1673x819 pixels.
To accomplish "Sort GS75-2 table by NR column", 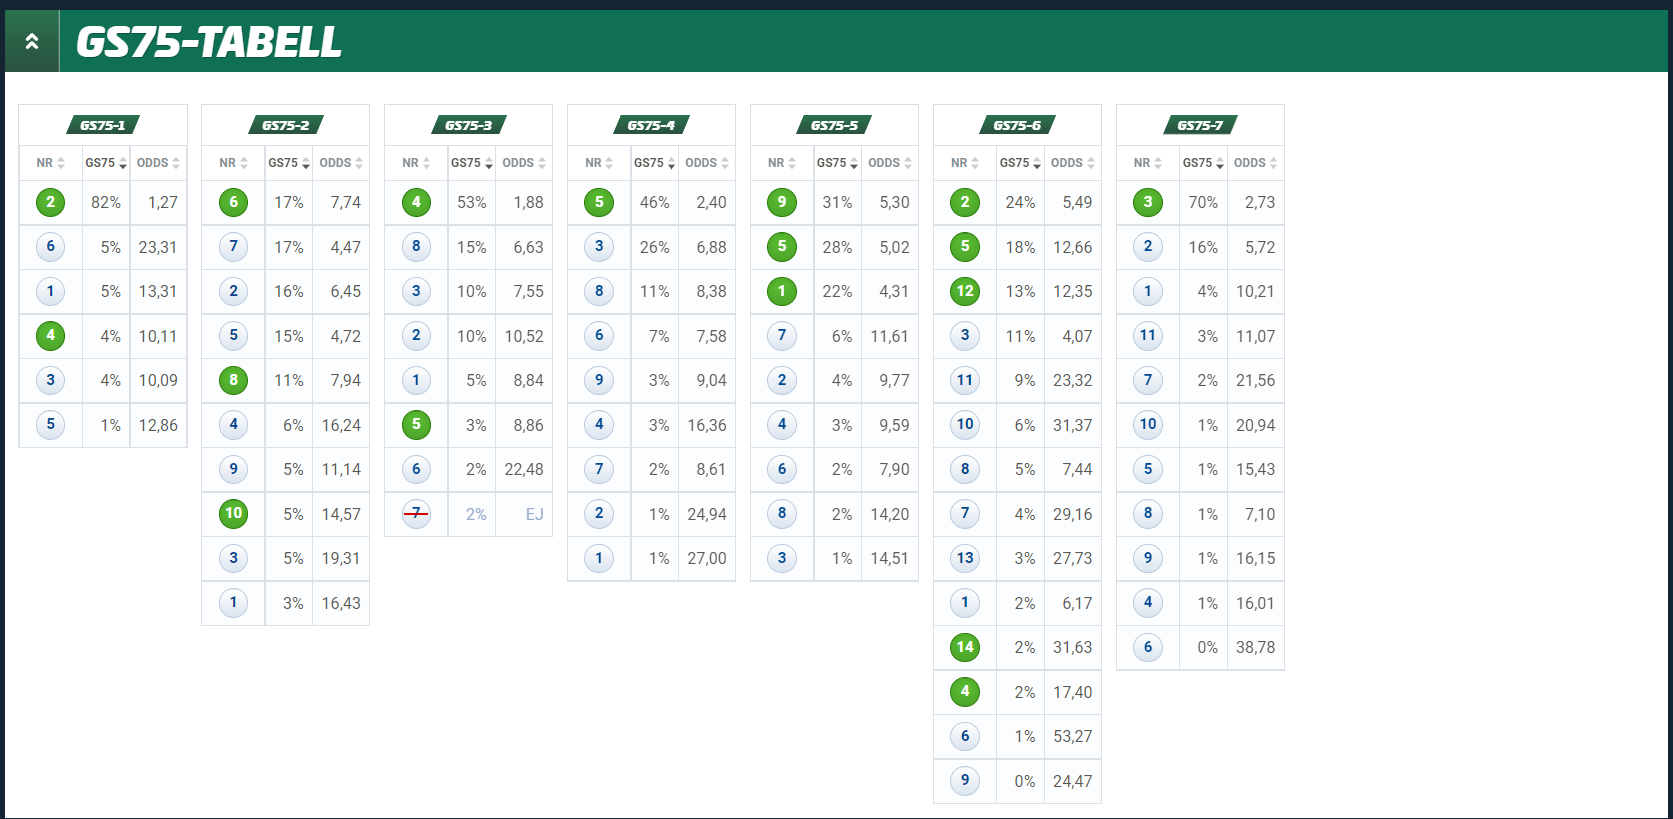I will [234, 163].
